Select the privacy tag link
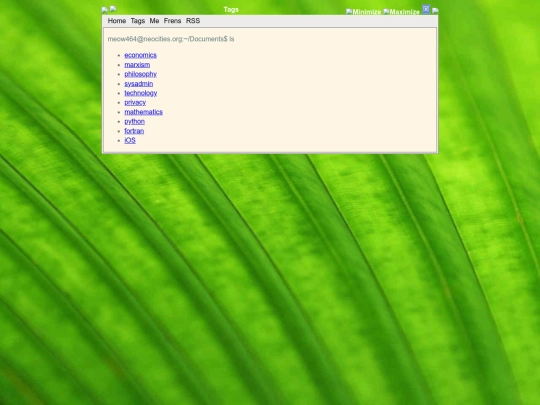 click(x=135, y=103)
